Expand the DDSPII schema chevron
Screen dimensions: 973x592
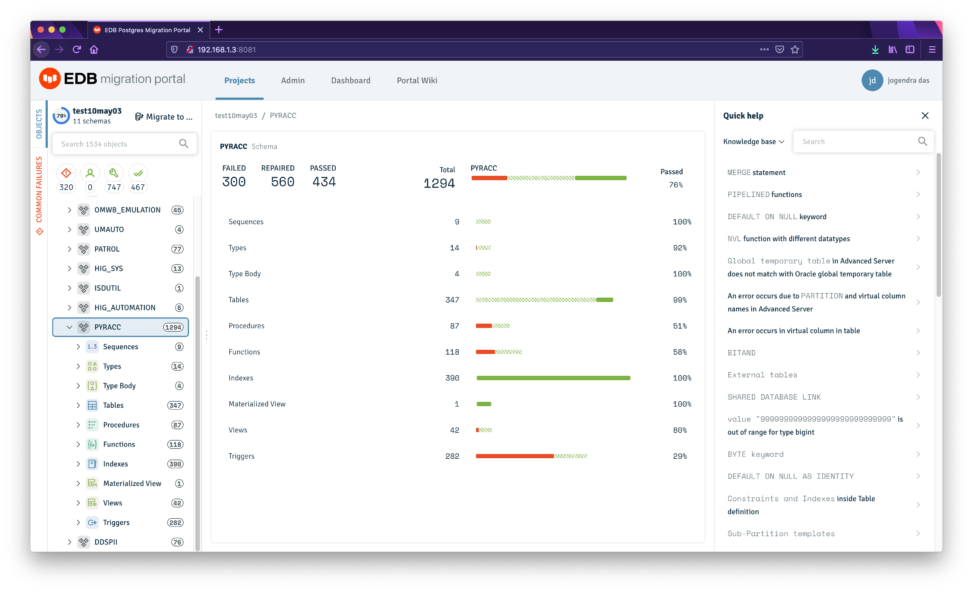coord(70,542)
